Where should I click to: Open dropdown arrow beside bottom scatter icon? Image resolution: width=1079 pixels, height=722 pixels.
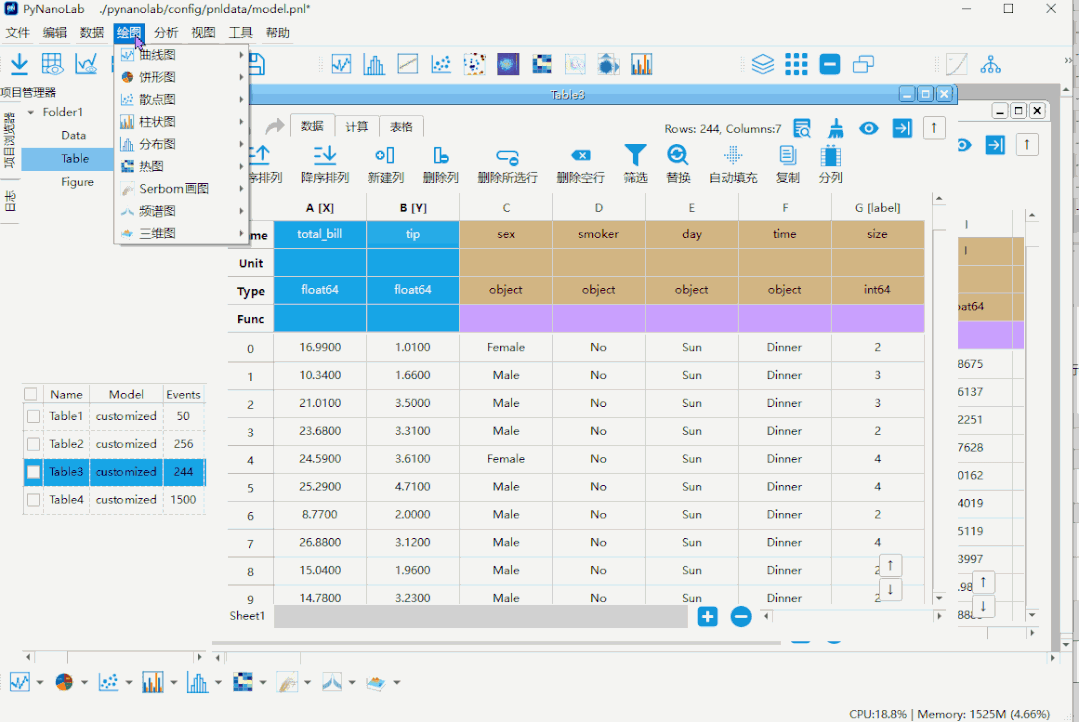click(x=129, y=683)
